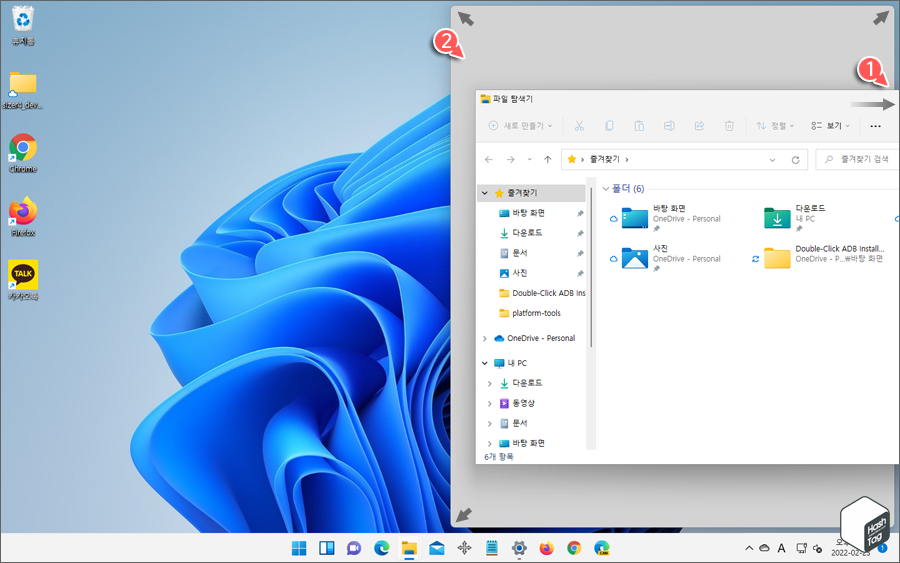Go up one folder level with up arrow
The image size is (900, 563).
[548, 160]
